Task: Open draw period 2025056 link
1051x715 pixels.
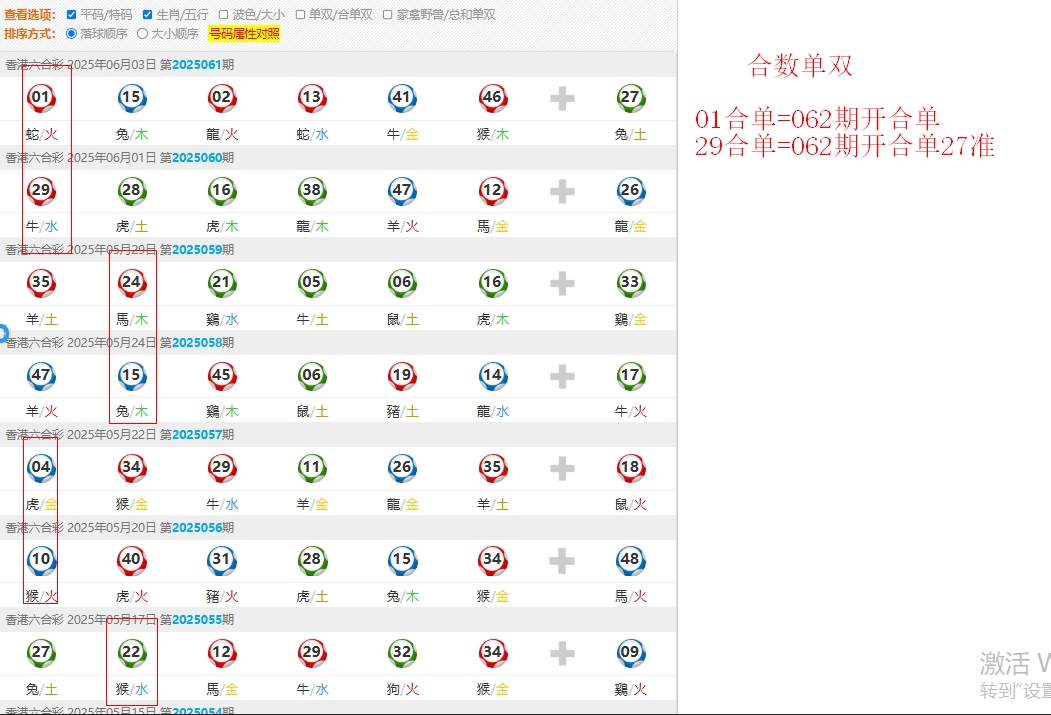Action: pyautogui.click(x=197, y=527)
